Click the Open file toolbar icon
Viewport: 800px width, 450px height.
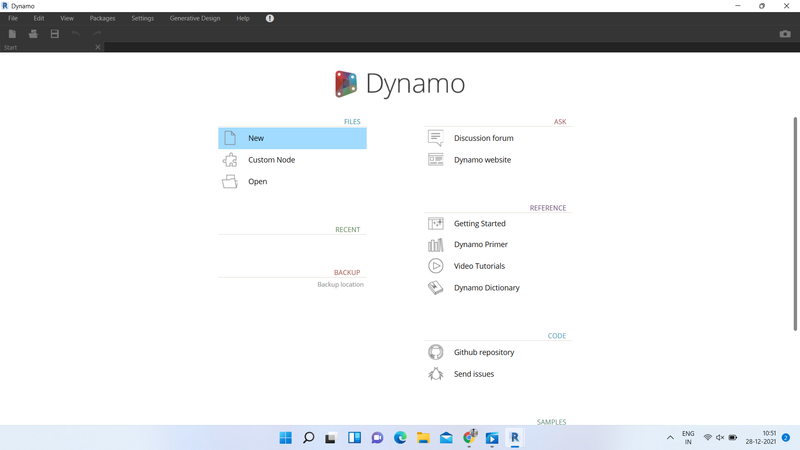click(x=33, y=34)
